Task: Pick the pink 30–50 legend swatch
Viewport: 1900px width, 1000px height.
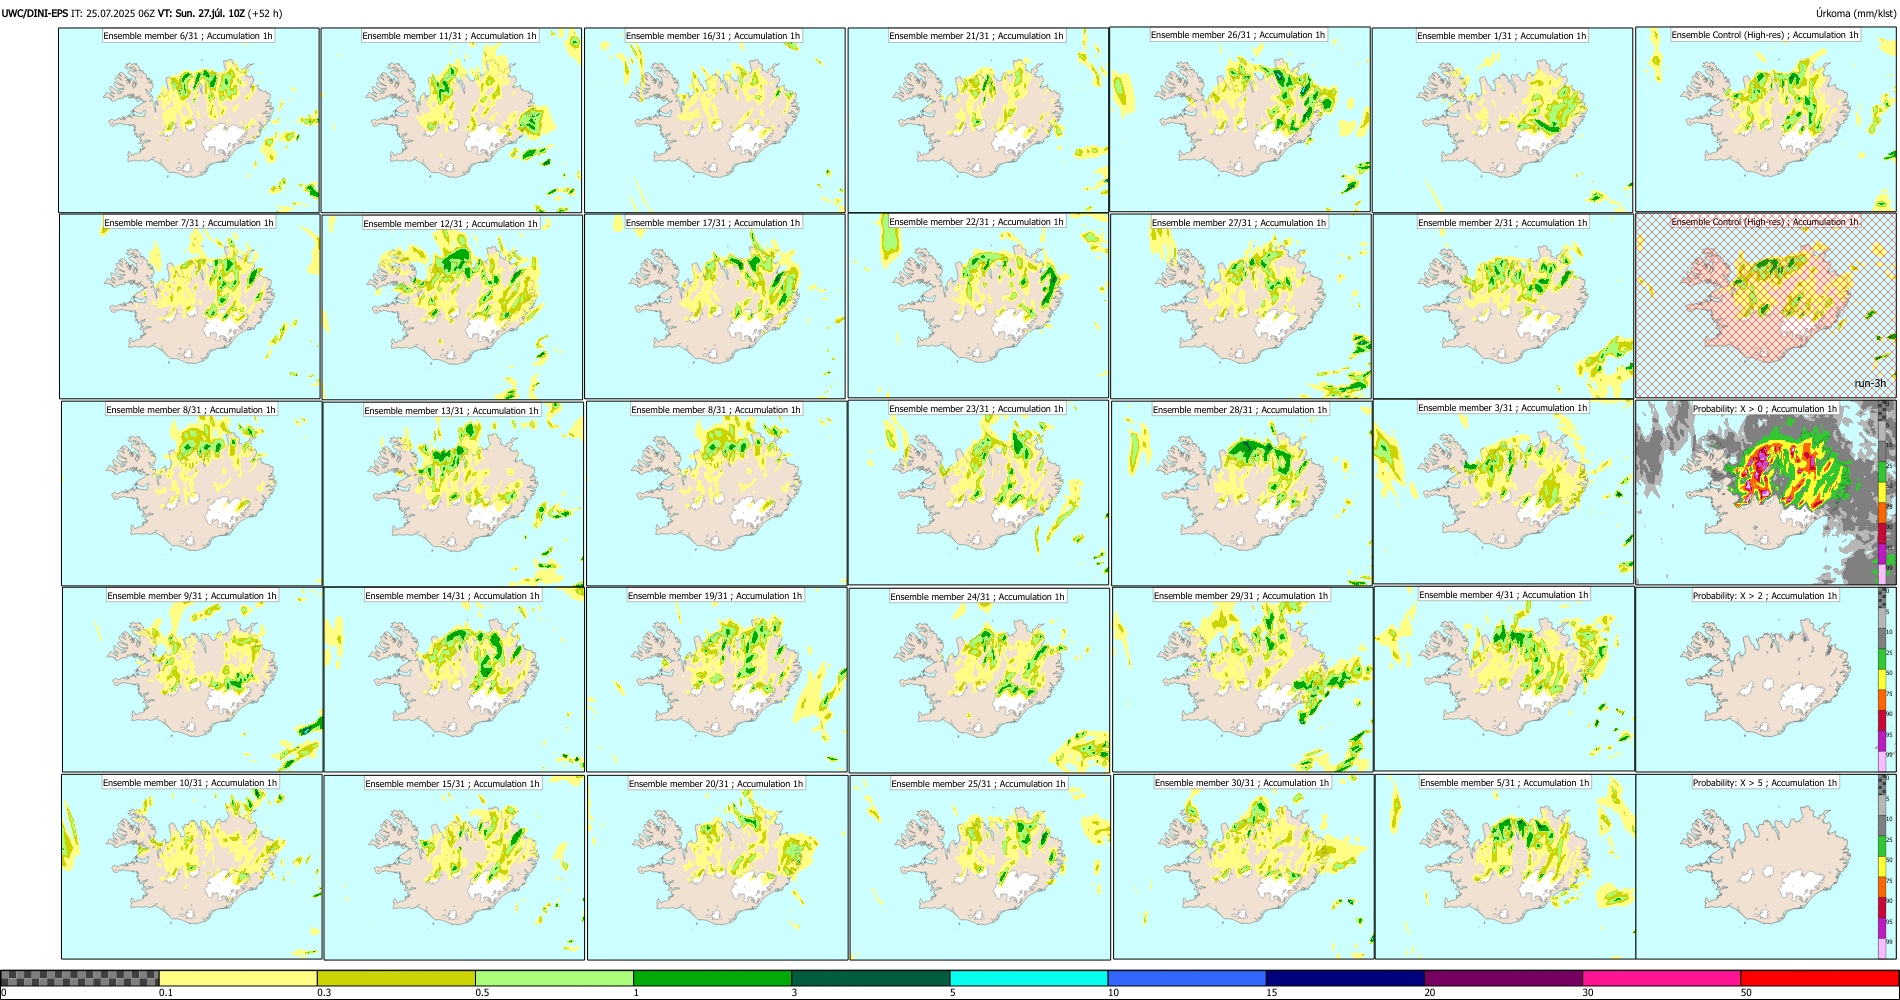Action: coord(1661,978)
